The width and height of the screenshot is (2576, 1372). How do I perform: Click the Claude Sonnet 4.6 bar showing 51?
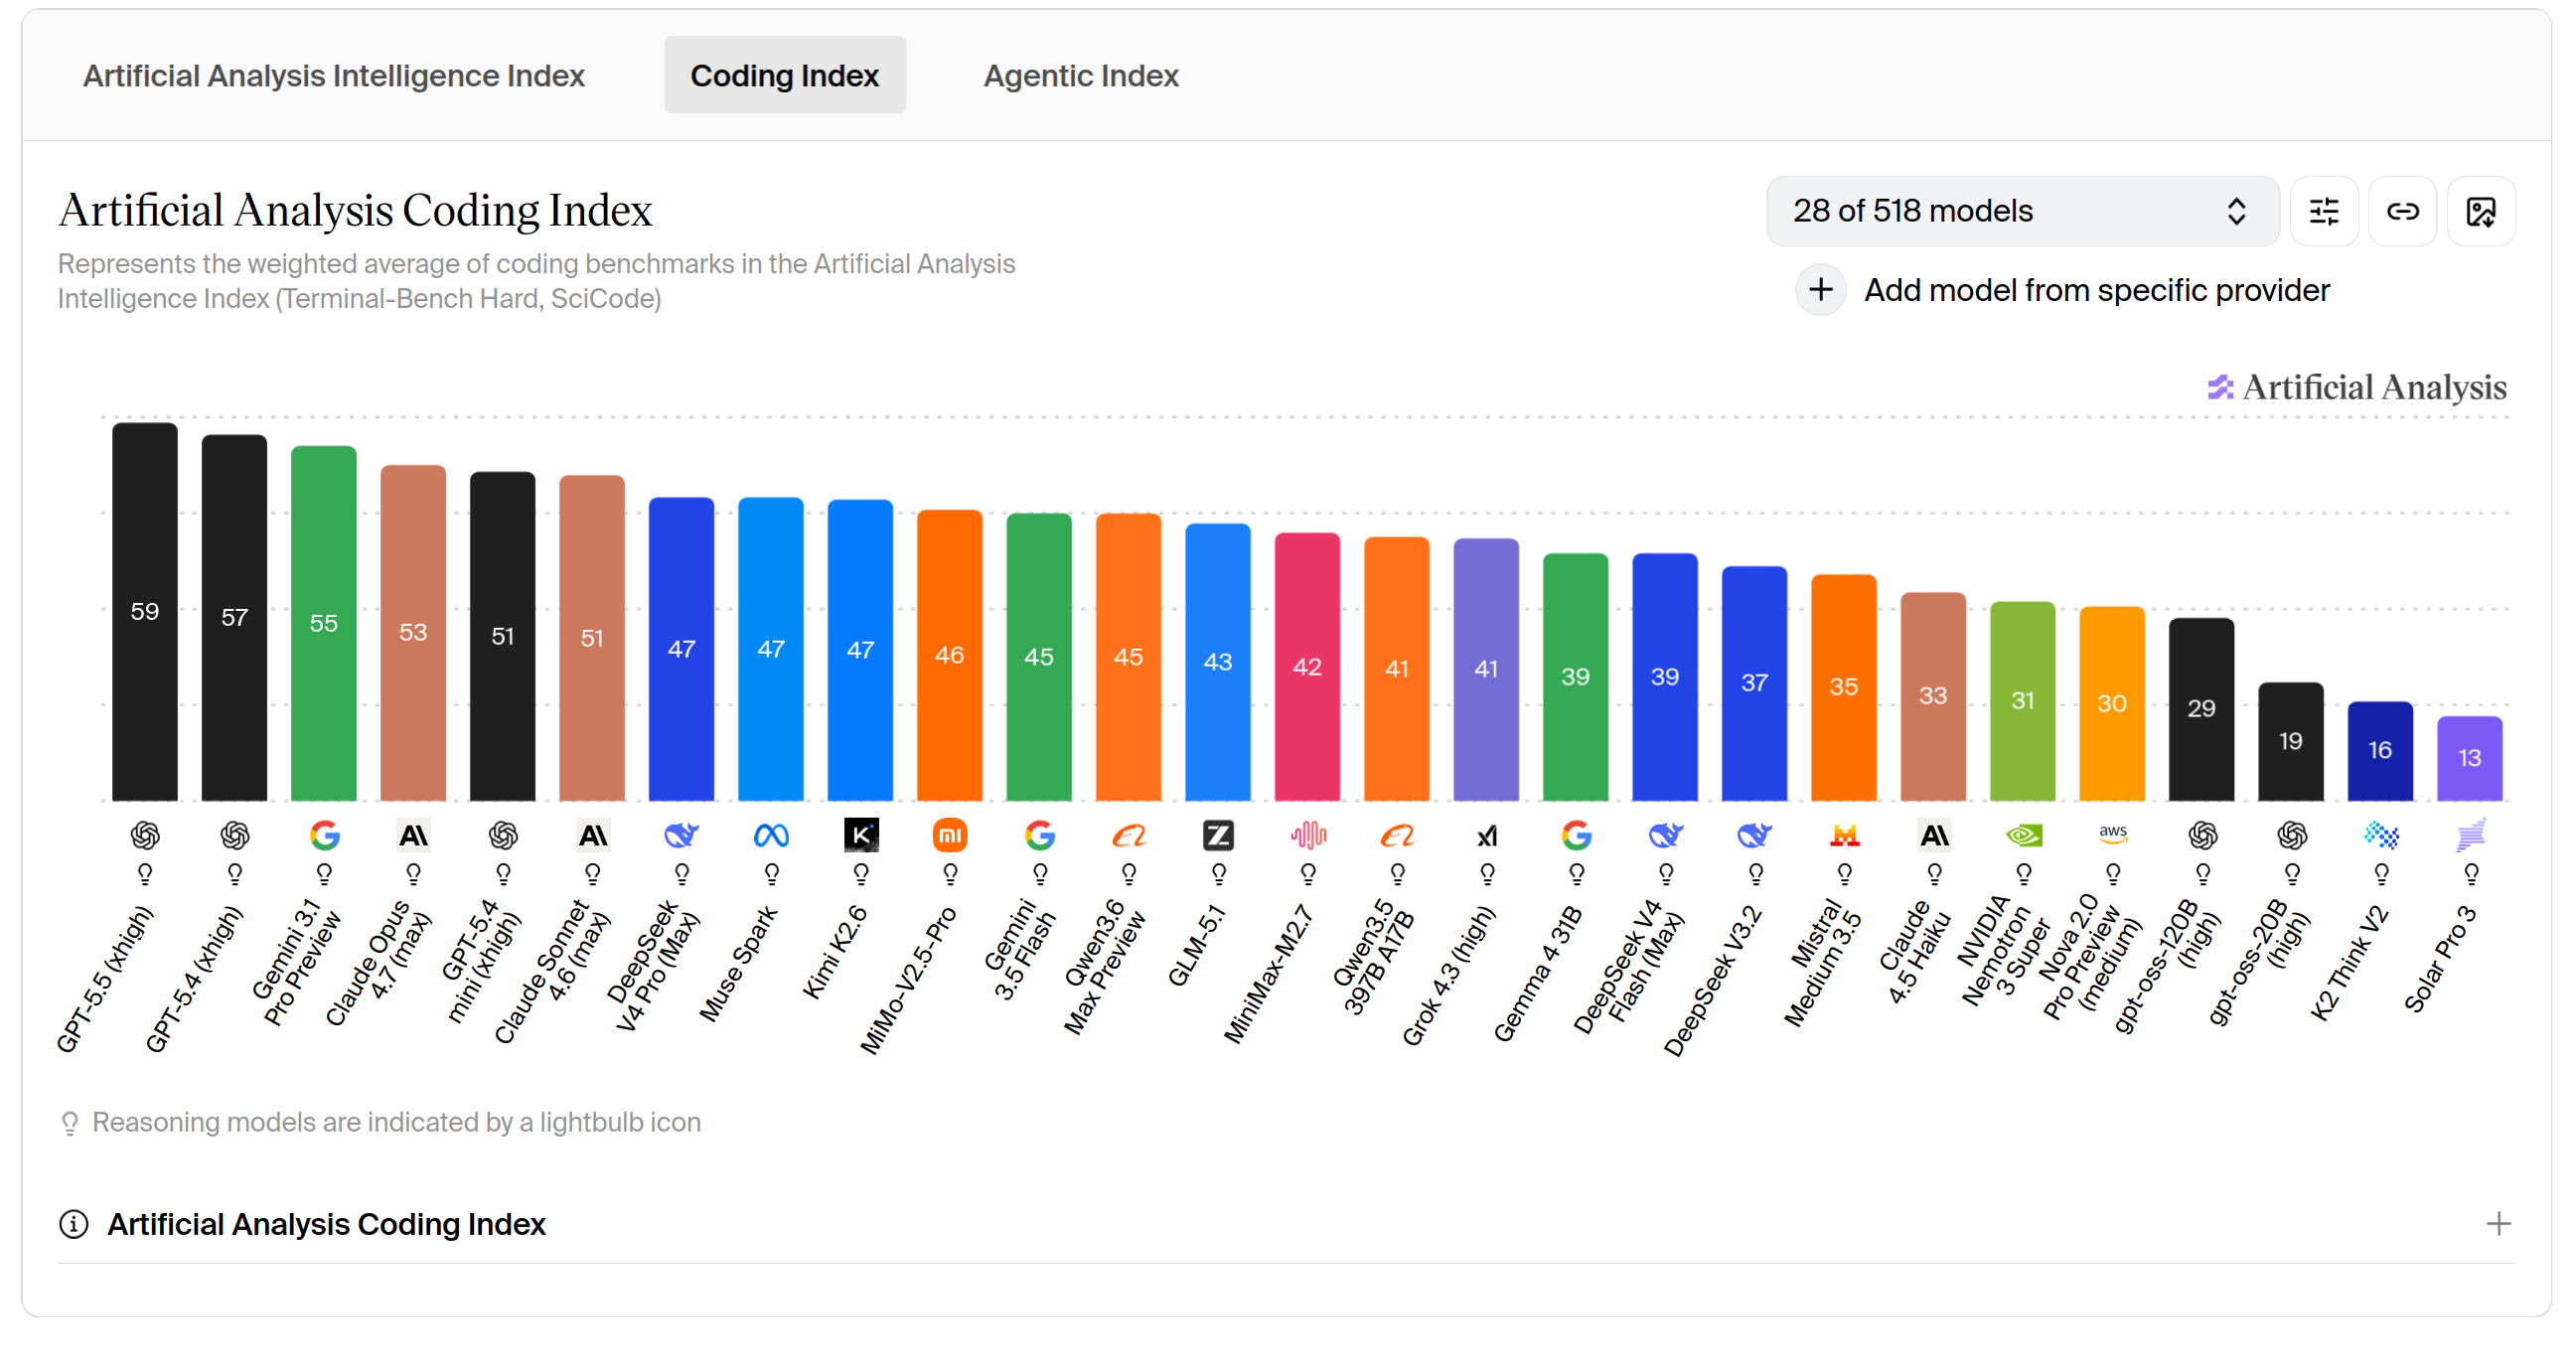click(x=592, y=639)
